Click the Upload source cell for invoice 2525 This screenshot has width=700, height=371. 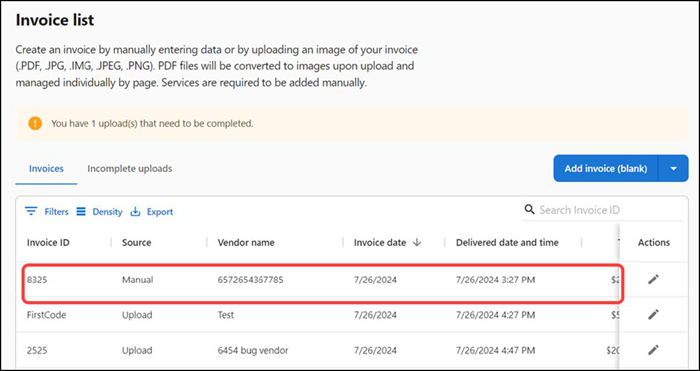click(137, 350)
